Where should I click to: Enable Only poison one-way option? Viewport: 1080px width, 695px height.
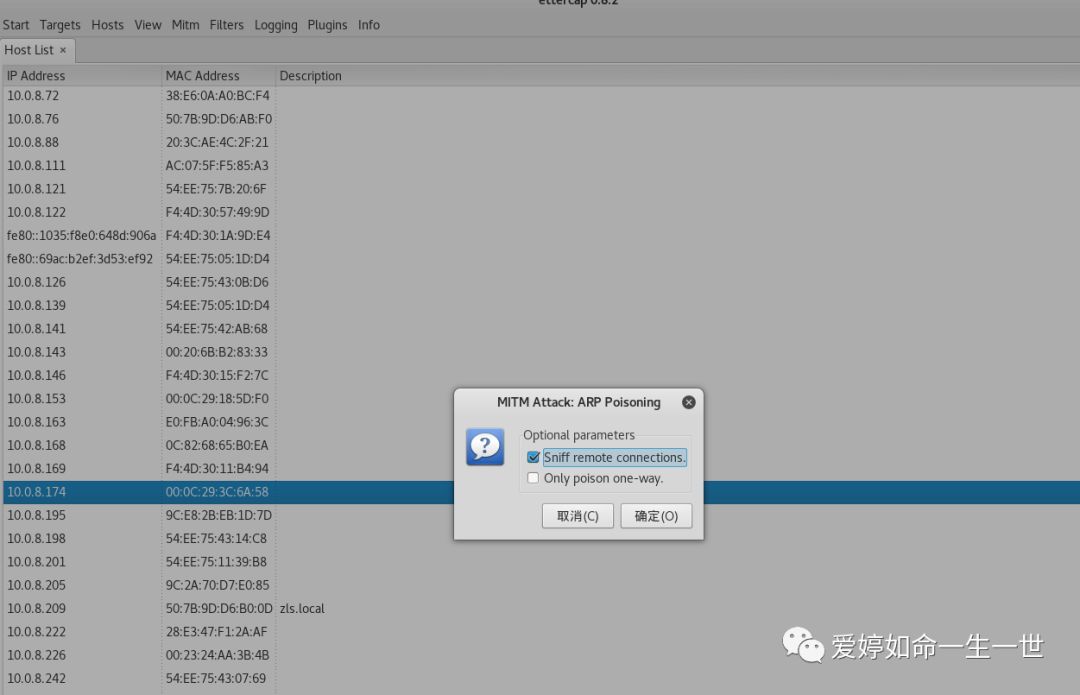(x=533, y=478)
